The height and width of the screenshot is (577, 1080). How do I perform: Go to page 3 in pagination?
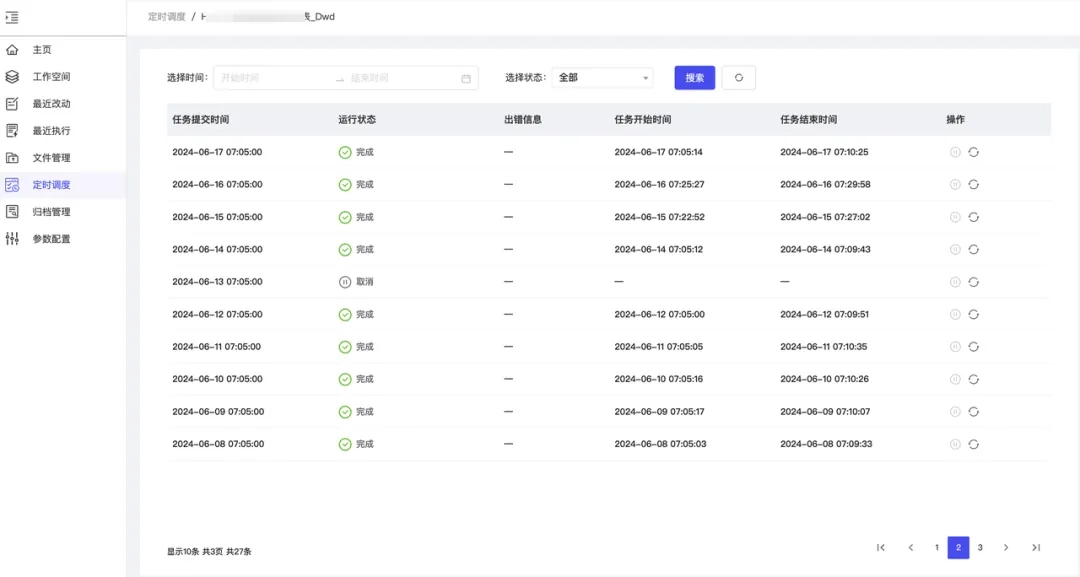(x=980, y=548)
